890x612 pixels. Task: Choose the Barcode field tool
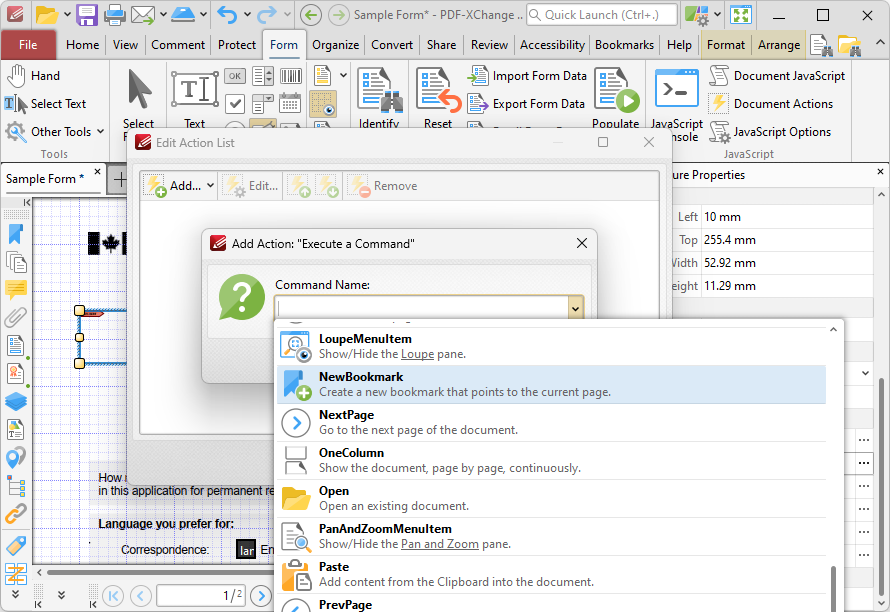(x=291, y=76)
